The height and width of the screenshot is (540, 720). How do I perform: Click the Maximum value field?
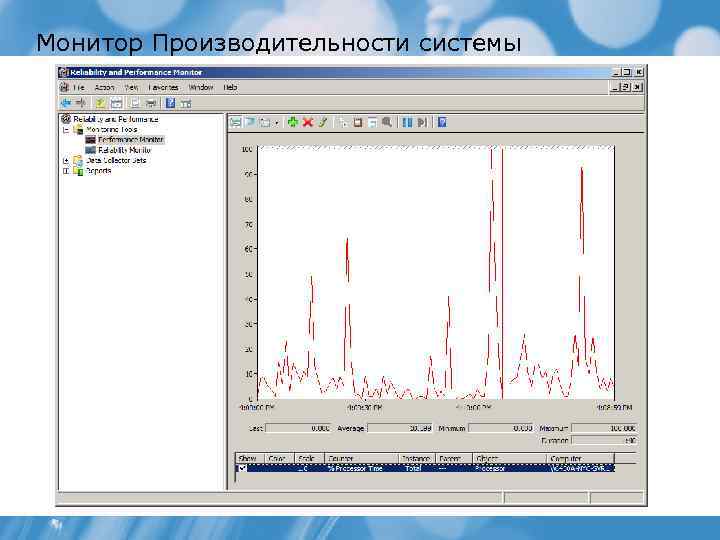604,428
